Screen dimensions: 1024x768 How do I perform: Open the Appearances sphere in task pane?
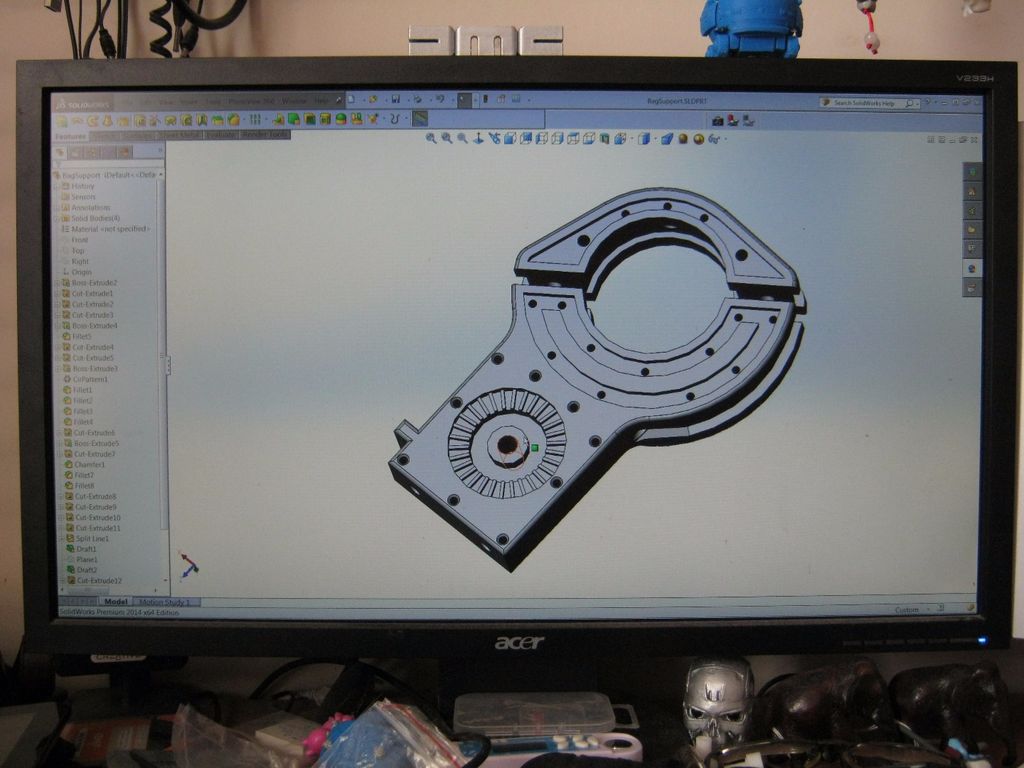pos(972,268)
